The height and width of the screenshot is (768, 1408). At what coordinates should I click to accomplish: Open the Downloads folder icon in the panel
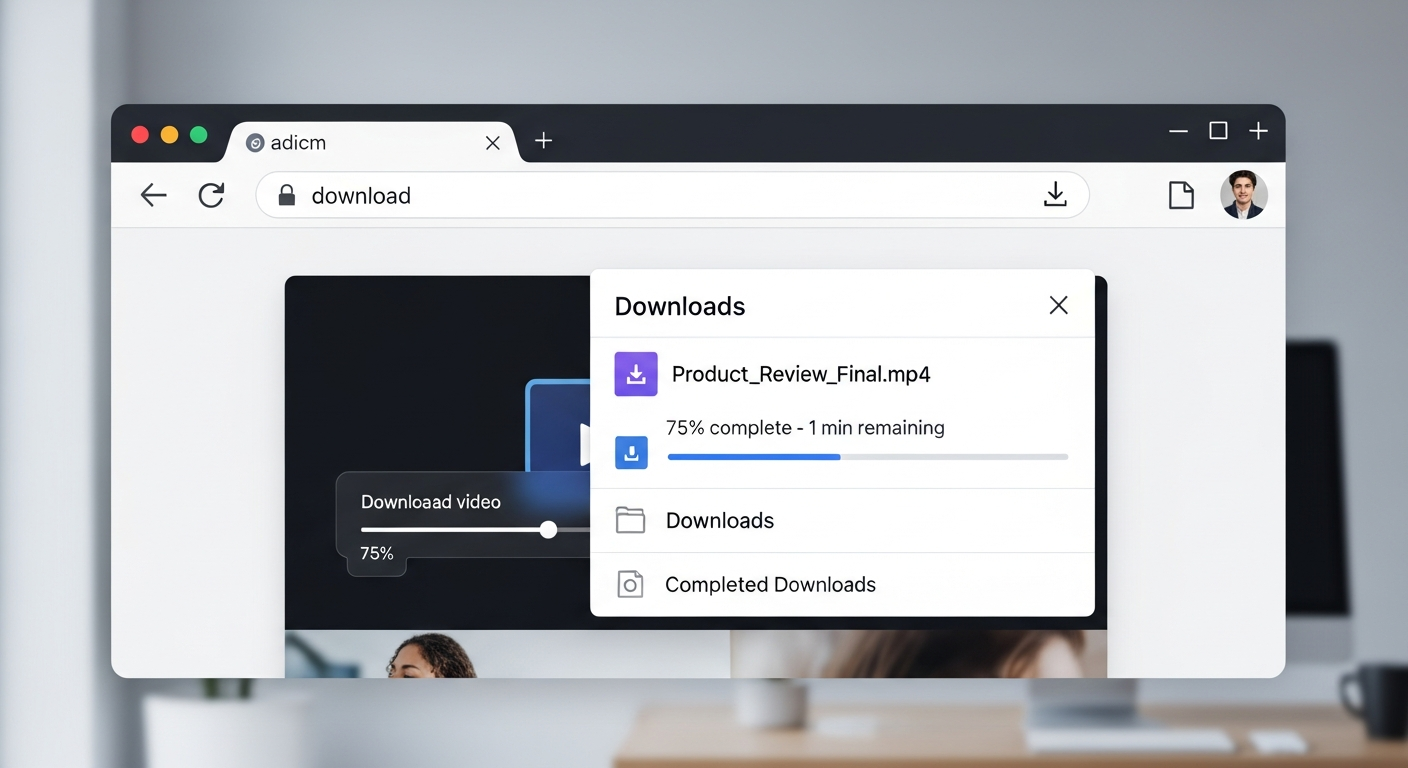pos(631,520)
